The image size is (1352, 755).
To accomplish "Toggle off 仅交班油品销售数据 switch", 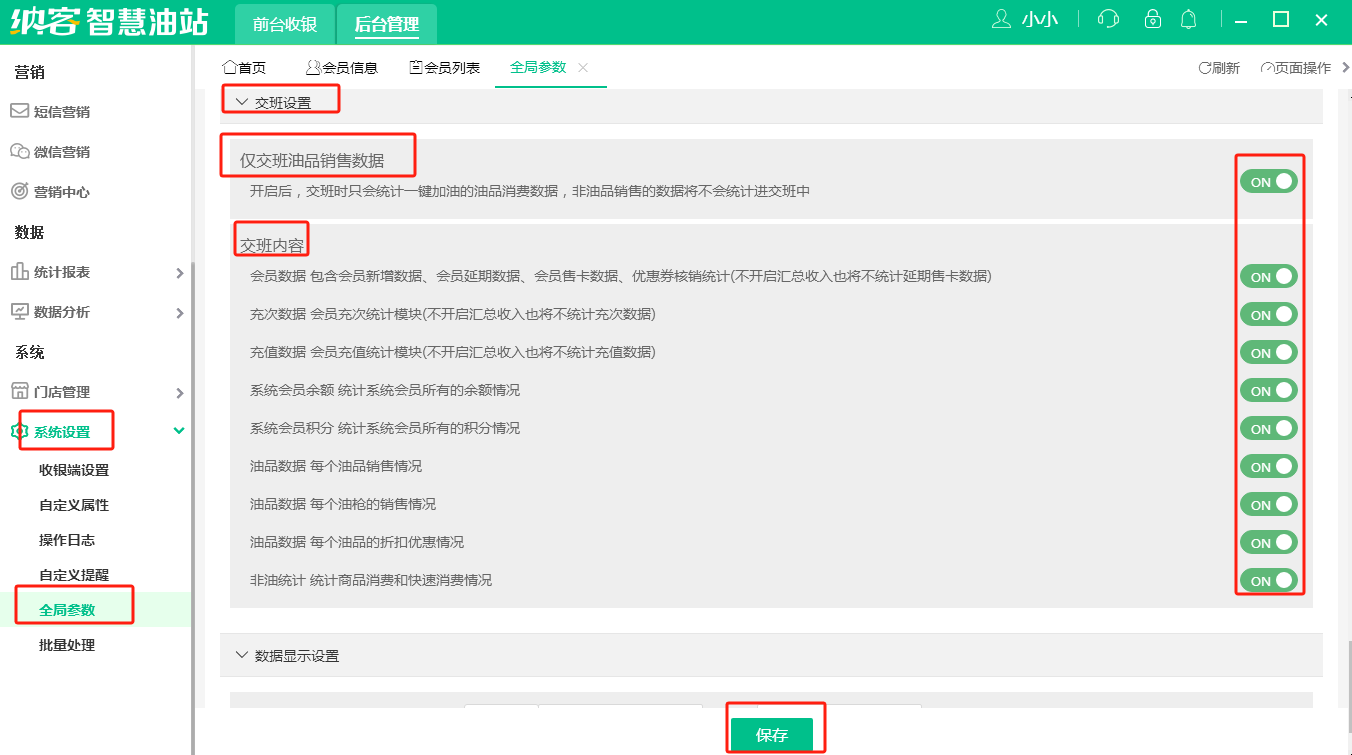I will pos(1269,181).
